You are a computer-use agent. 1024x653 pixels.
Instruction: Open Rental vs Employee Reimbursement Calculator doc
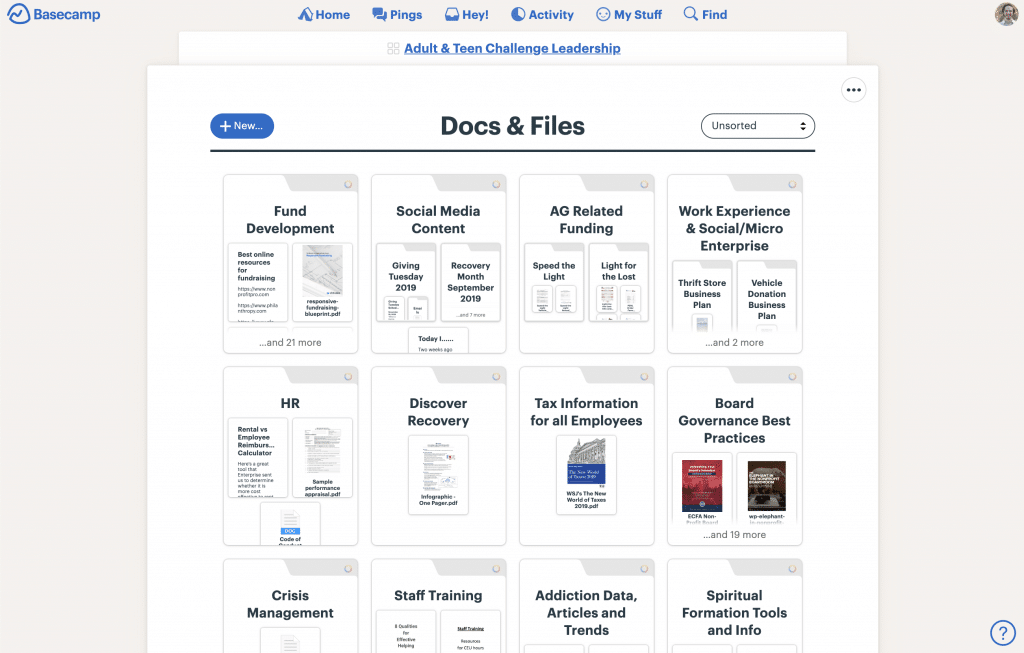click(258, 458)
